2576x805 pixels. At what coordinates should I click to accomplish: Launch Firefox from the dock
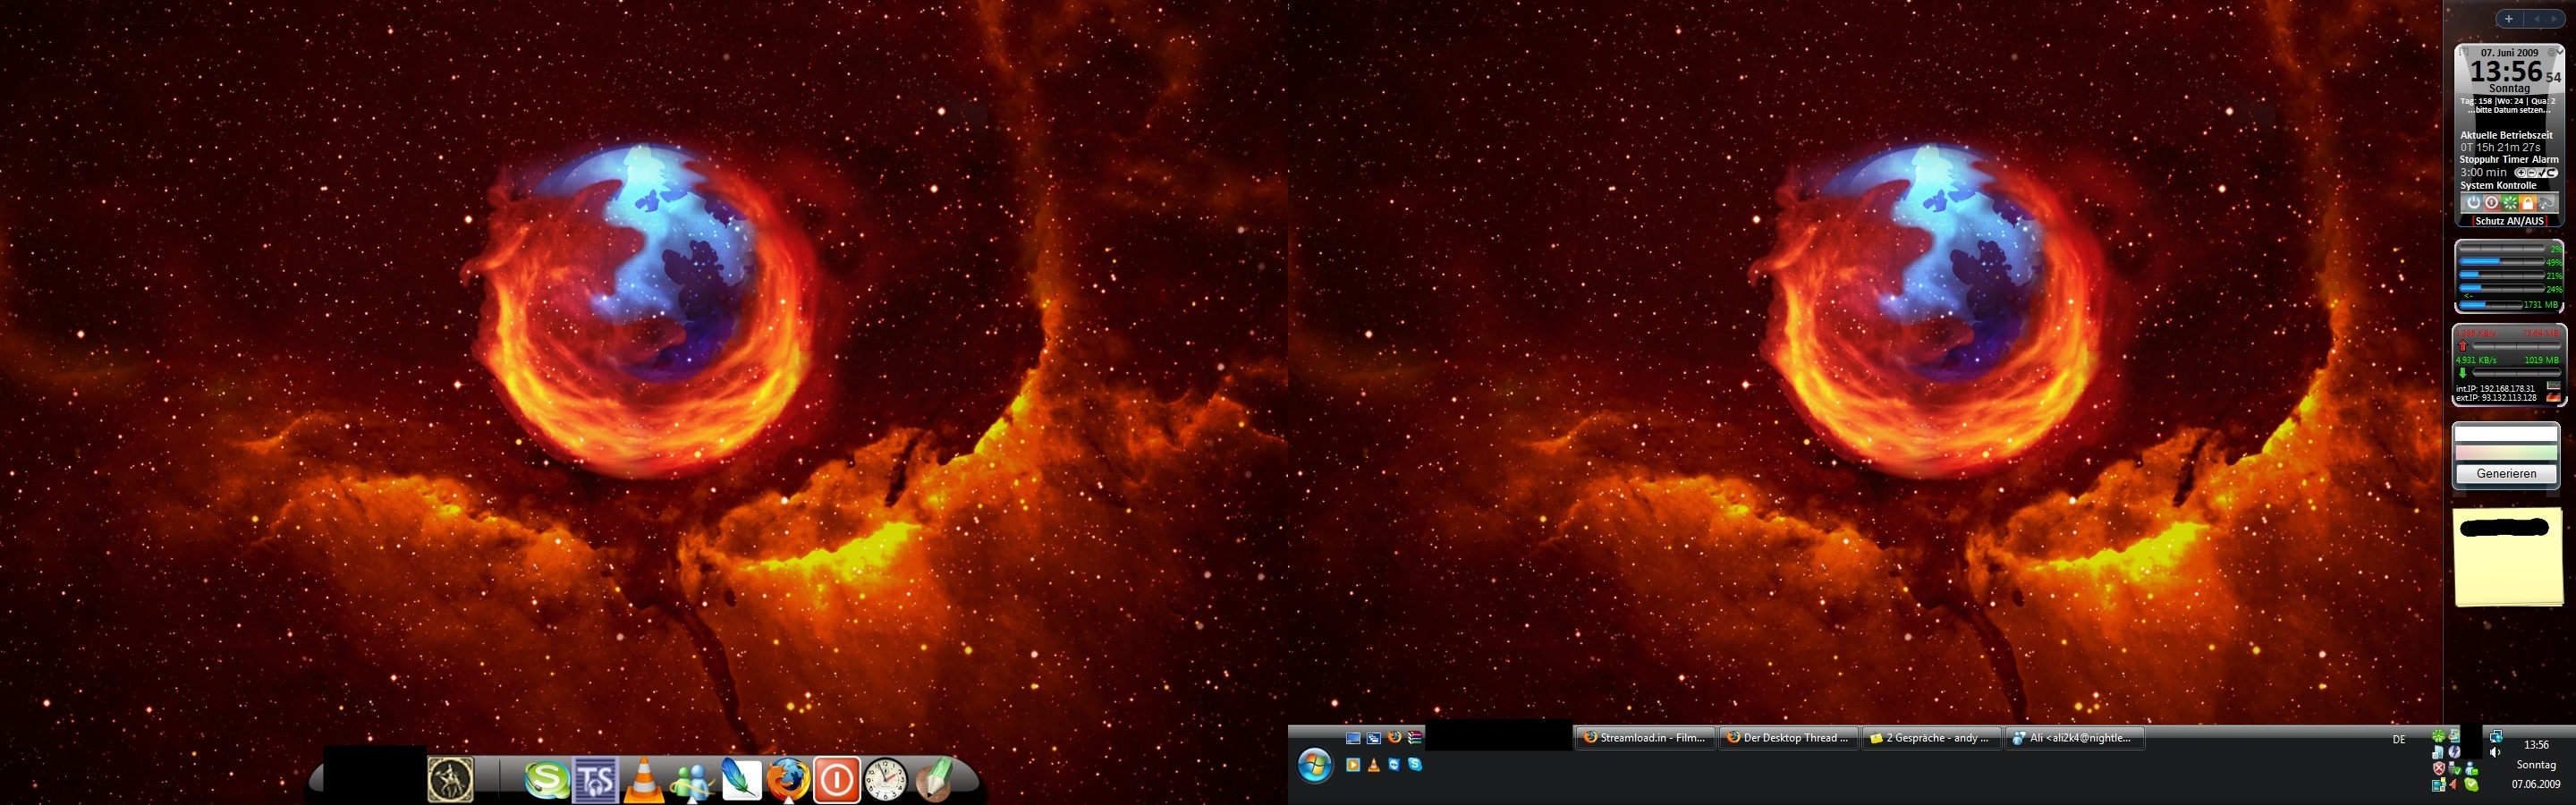pos(789,780)
